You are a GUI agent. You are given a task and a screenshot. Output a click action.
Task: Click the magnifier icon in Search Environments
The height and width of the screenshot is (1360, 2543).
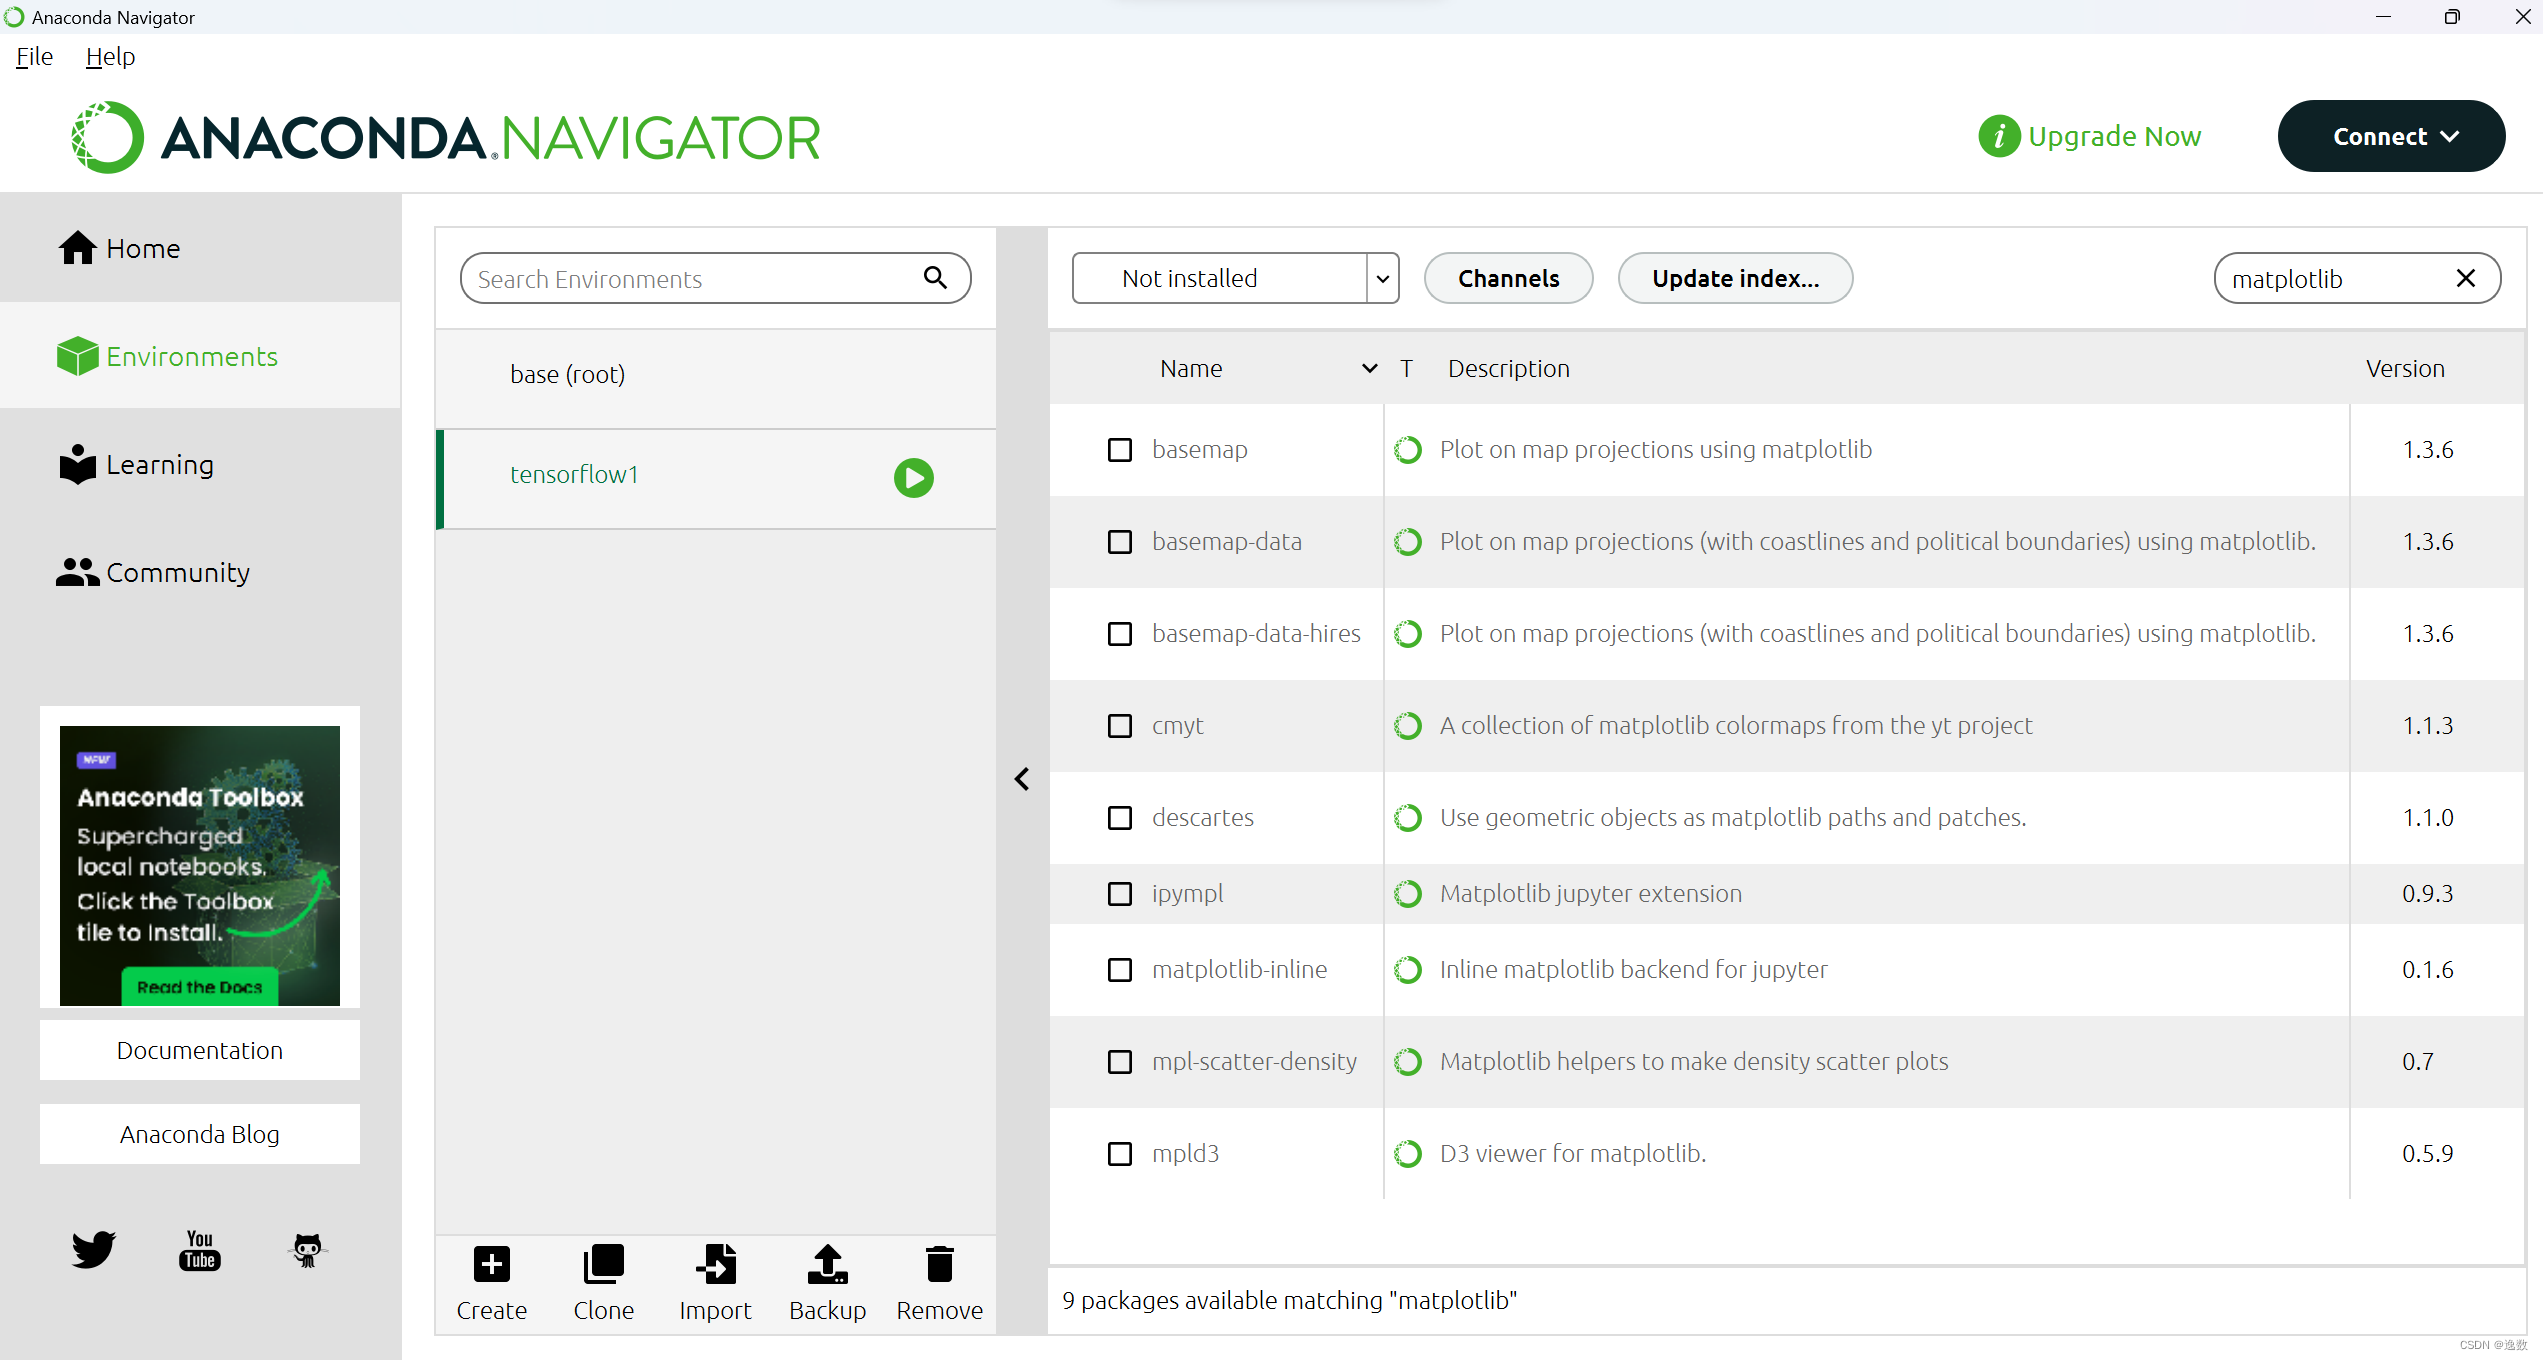pos(935,278)
